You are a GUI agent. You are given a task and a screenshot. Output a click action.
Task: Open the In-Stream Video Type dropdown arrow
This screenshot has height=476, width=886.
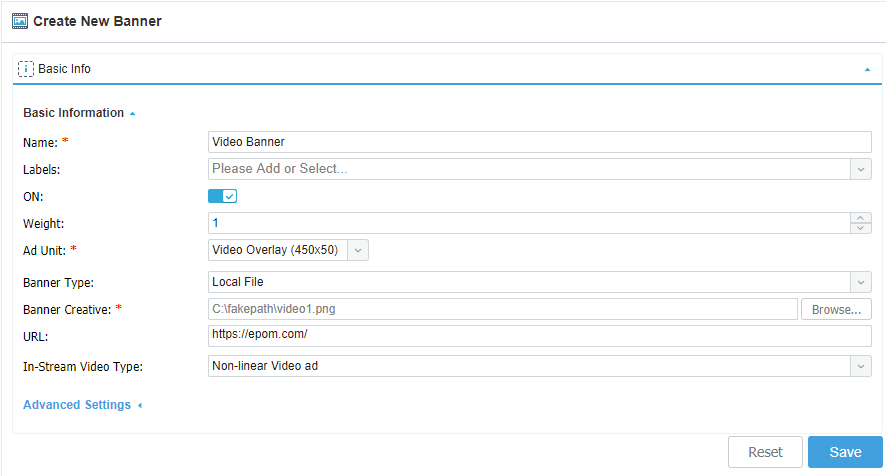861,366
